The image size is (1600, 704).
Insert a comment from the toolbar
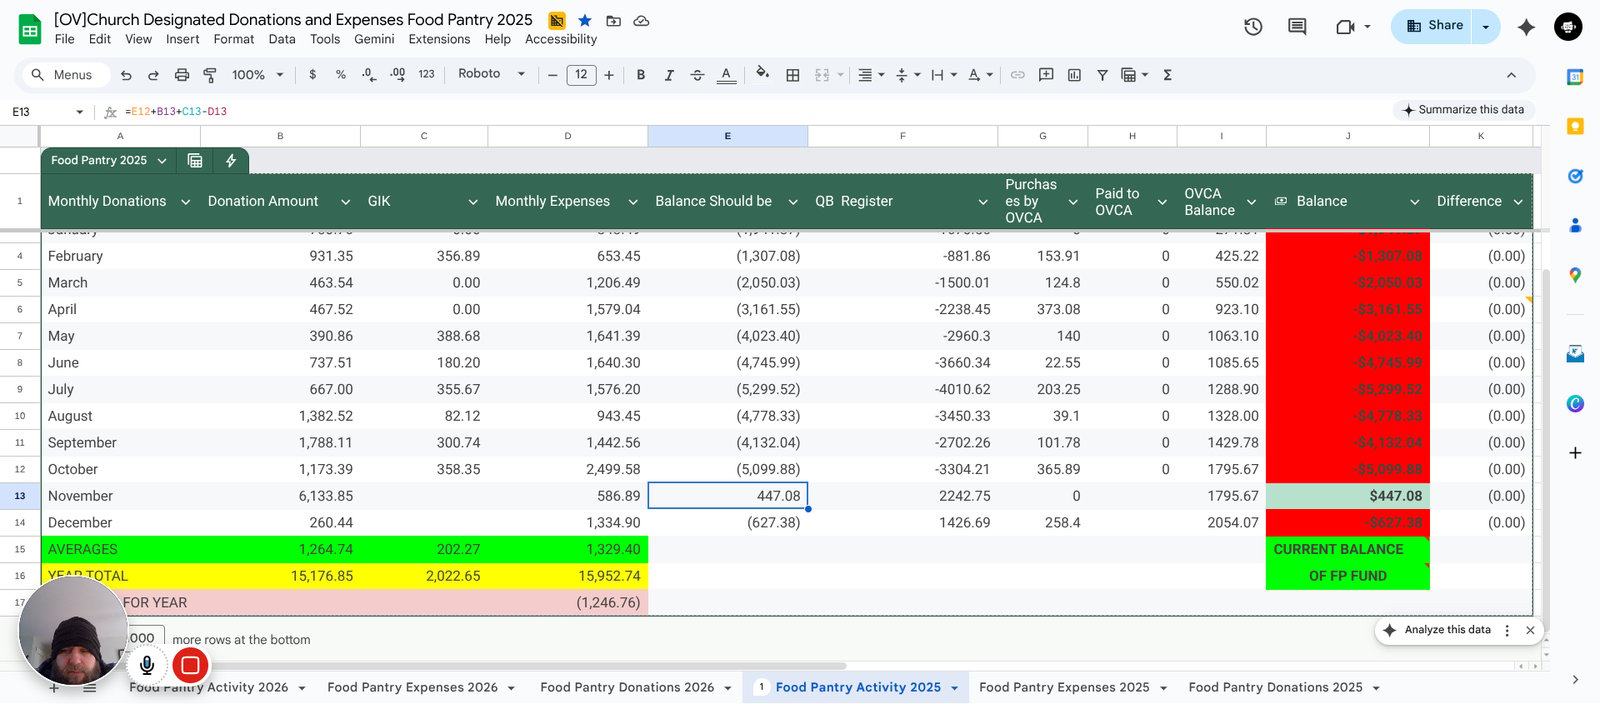point(1046,75)
